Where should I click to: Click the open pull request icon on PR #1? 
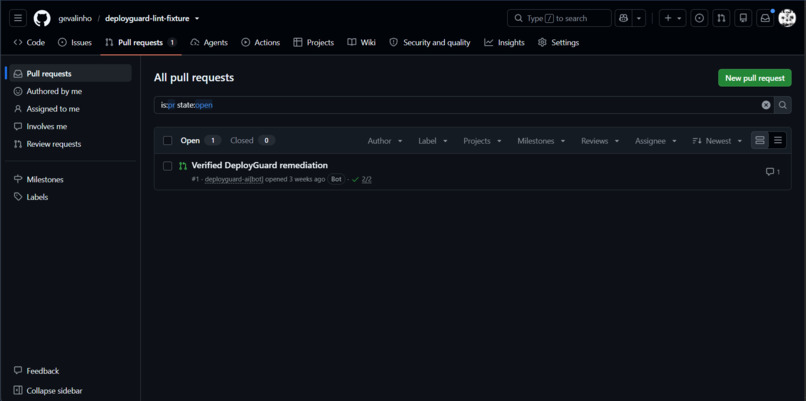coord(182,166)
